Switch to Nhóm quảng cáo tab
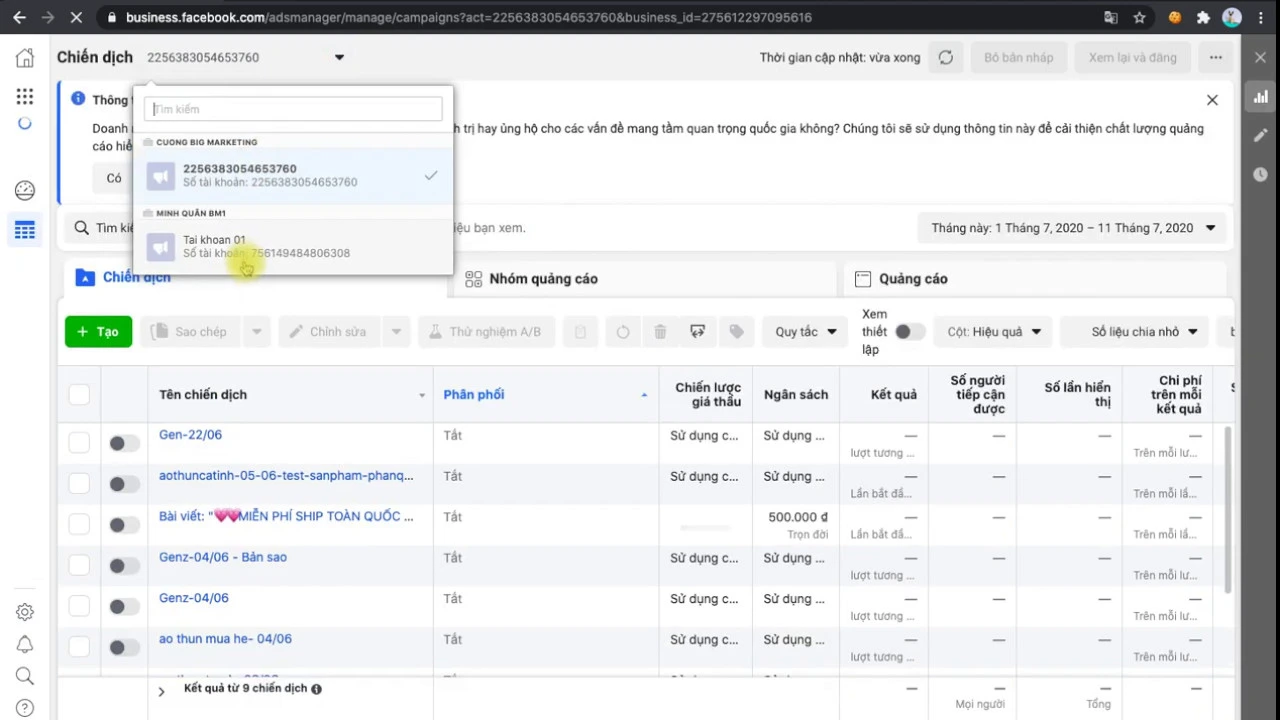1280x720 pixels. (644, 279)
